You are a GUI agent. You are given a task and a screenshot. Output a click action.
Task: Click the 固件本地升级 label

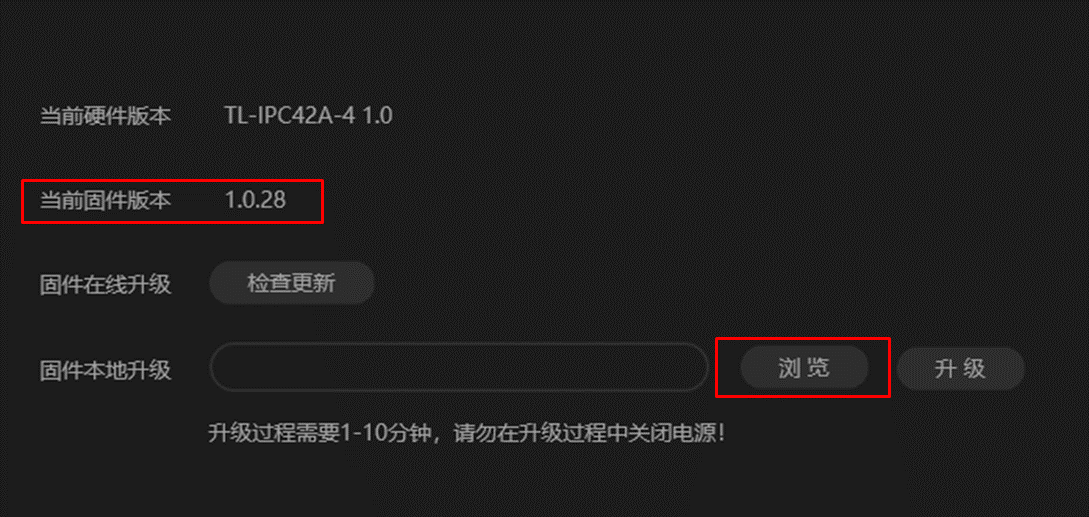tap(106, 370)
